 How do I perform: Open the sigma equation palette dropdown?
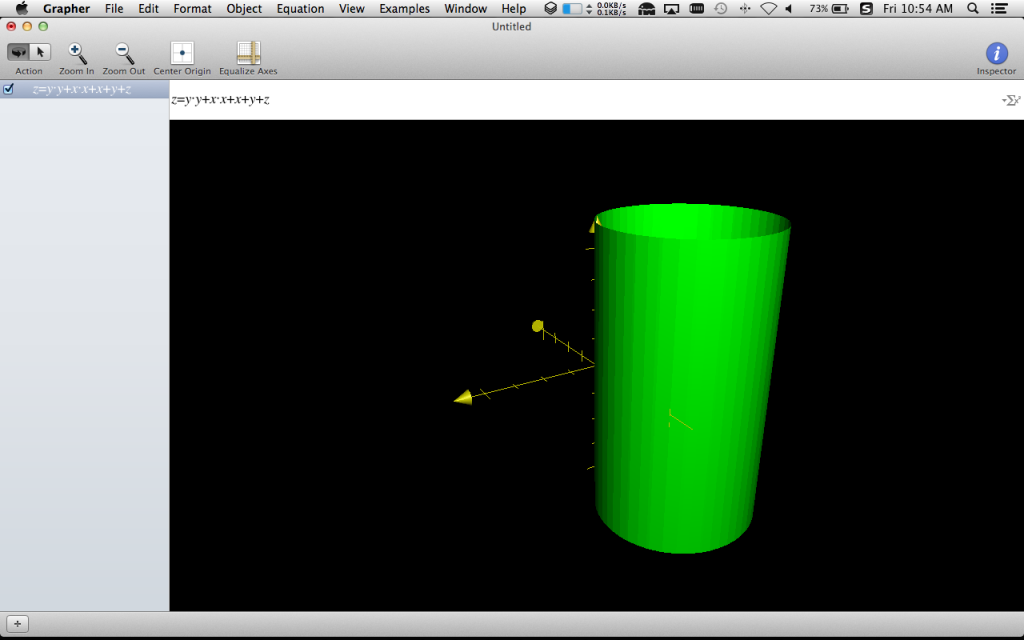[1010, 100]
